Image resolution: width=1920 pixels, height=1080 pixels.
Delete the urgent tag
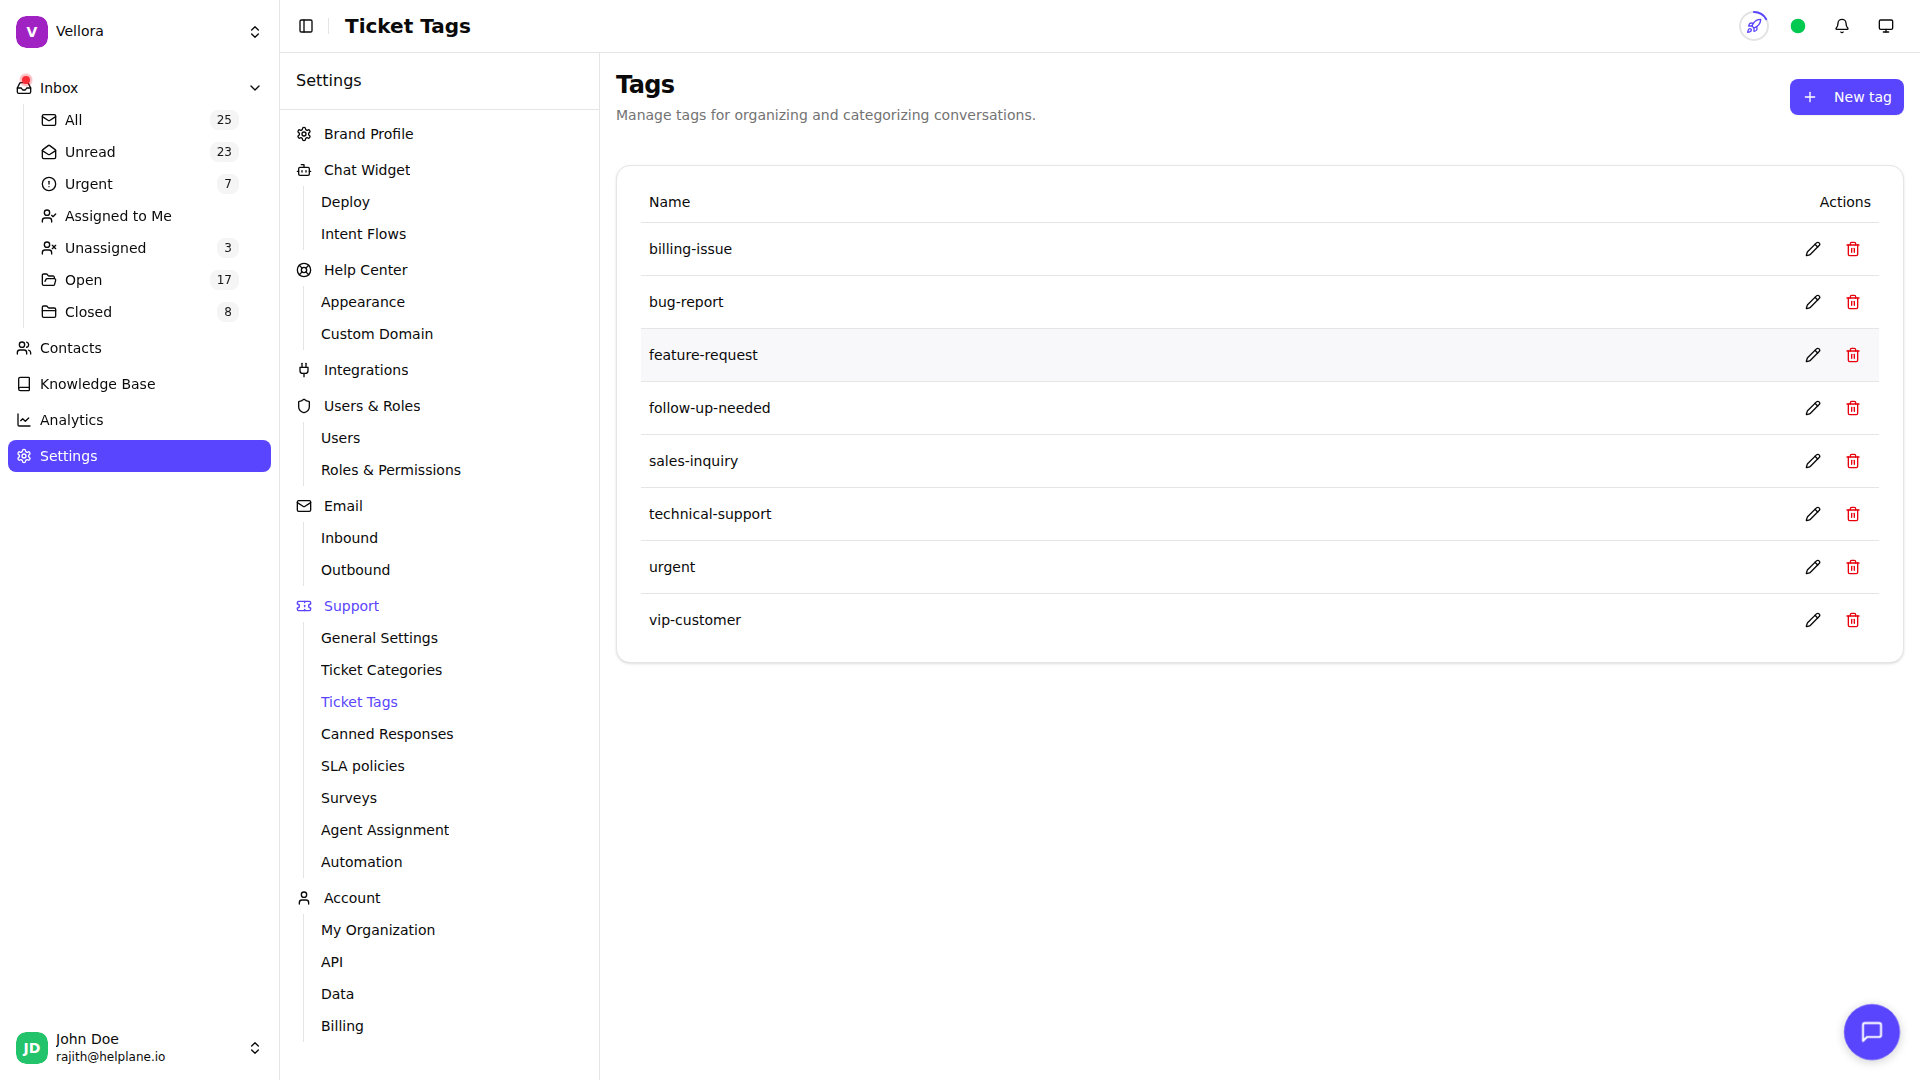tap(1853, 567)
